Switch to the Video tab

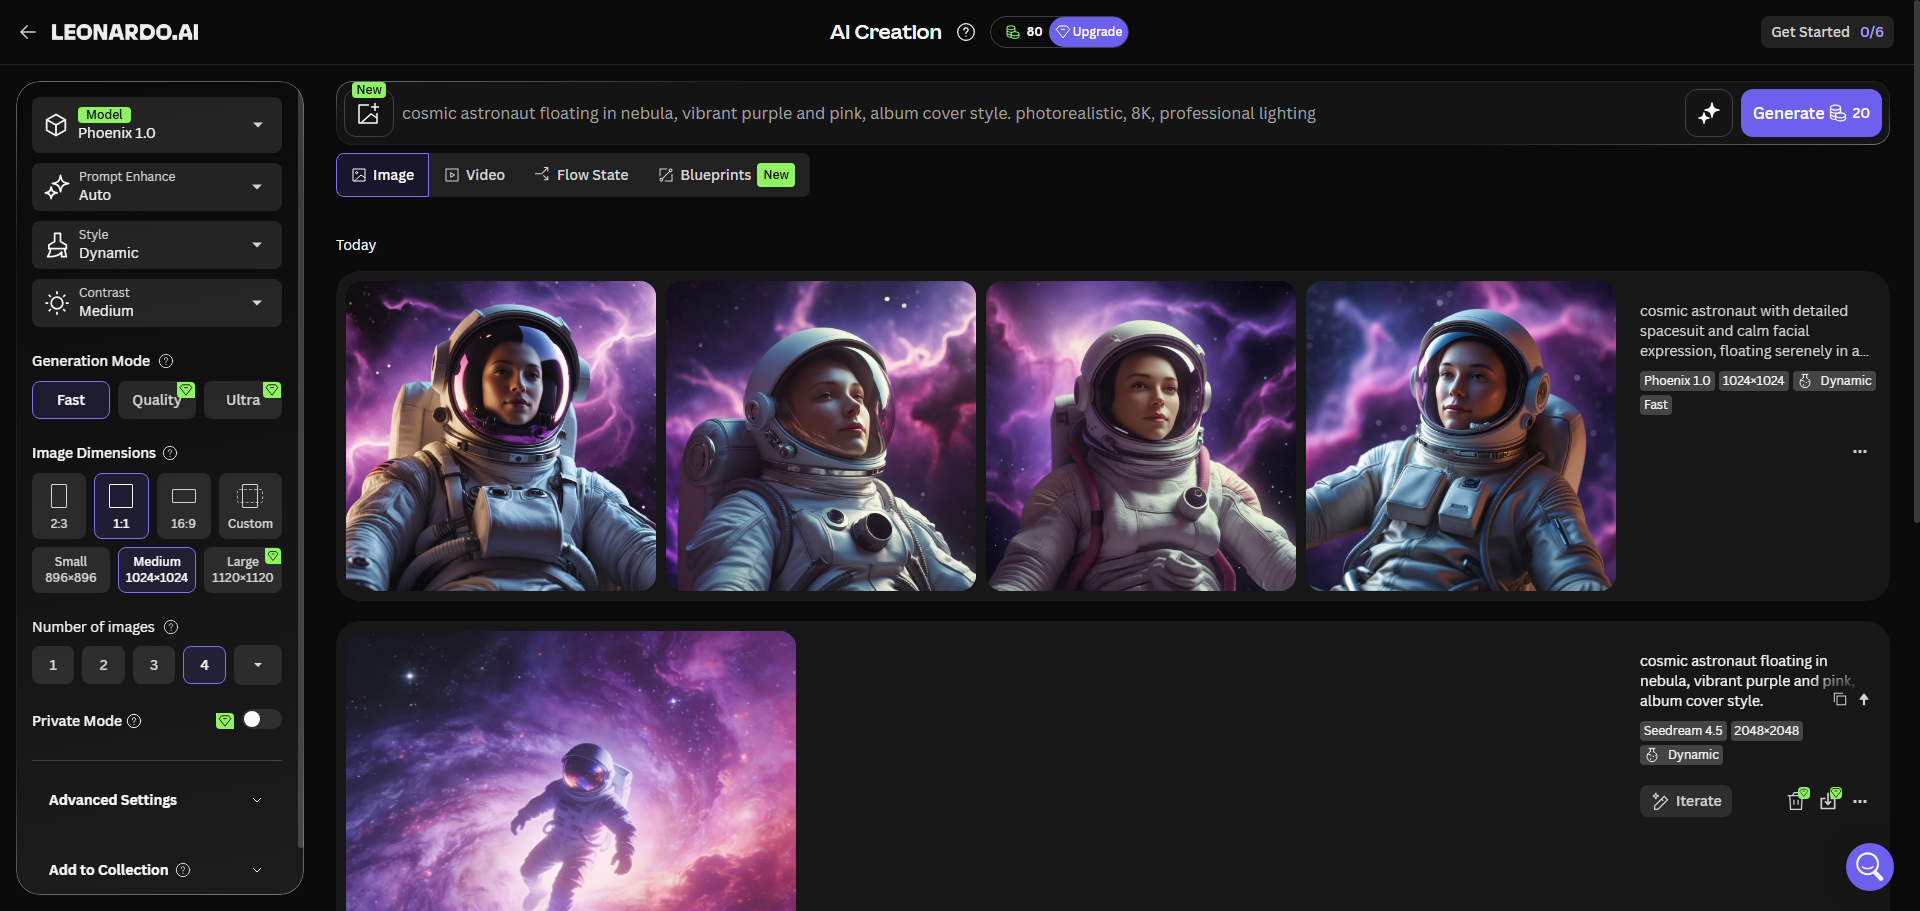coord(475,175)
